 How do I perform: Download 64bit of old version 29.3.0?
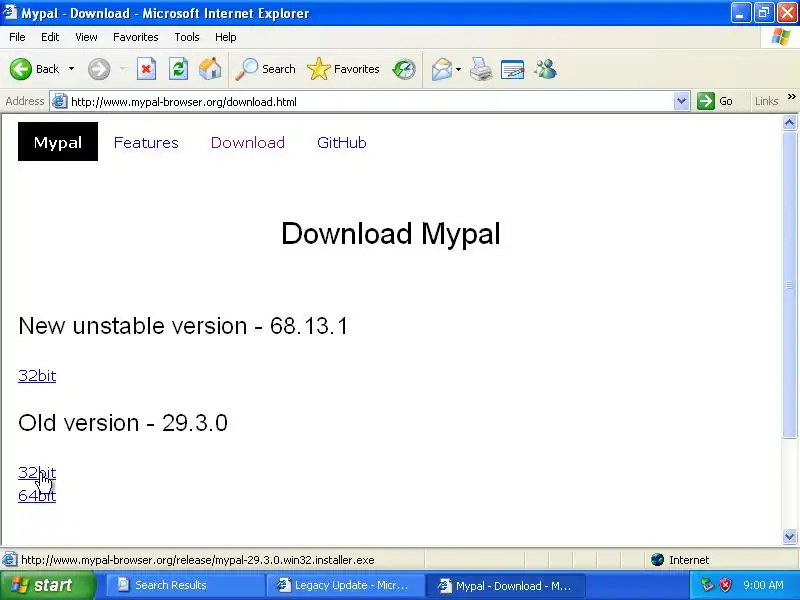[x=37, y=495]
